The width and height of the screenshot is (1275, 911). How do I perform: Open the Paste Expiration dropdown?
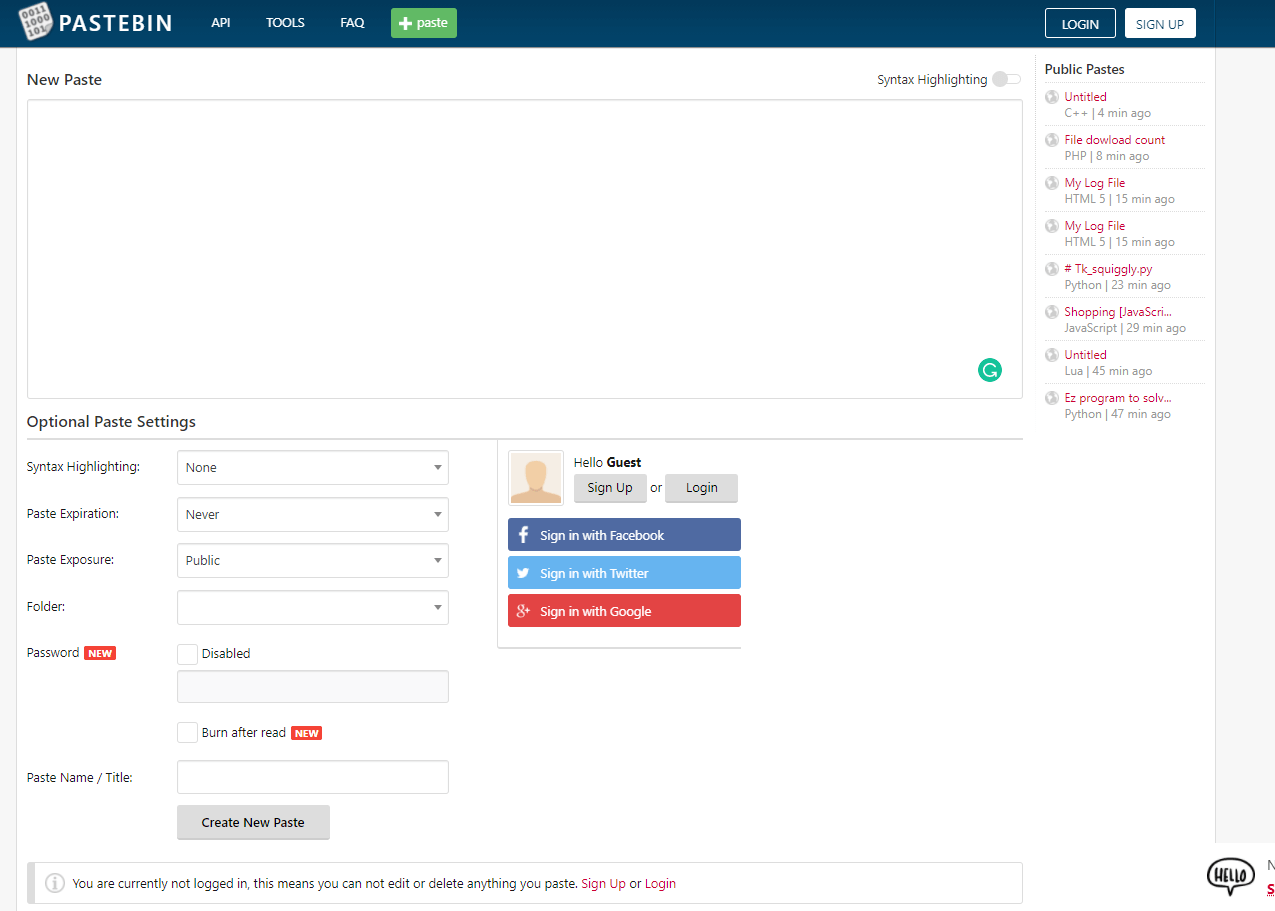tap(312, 514)
